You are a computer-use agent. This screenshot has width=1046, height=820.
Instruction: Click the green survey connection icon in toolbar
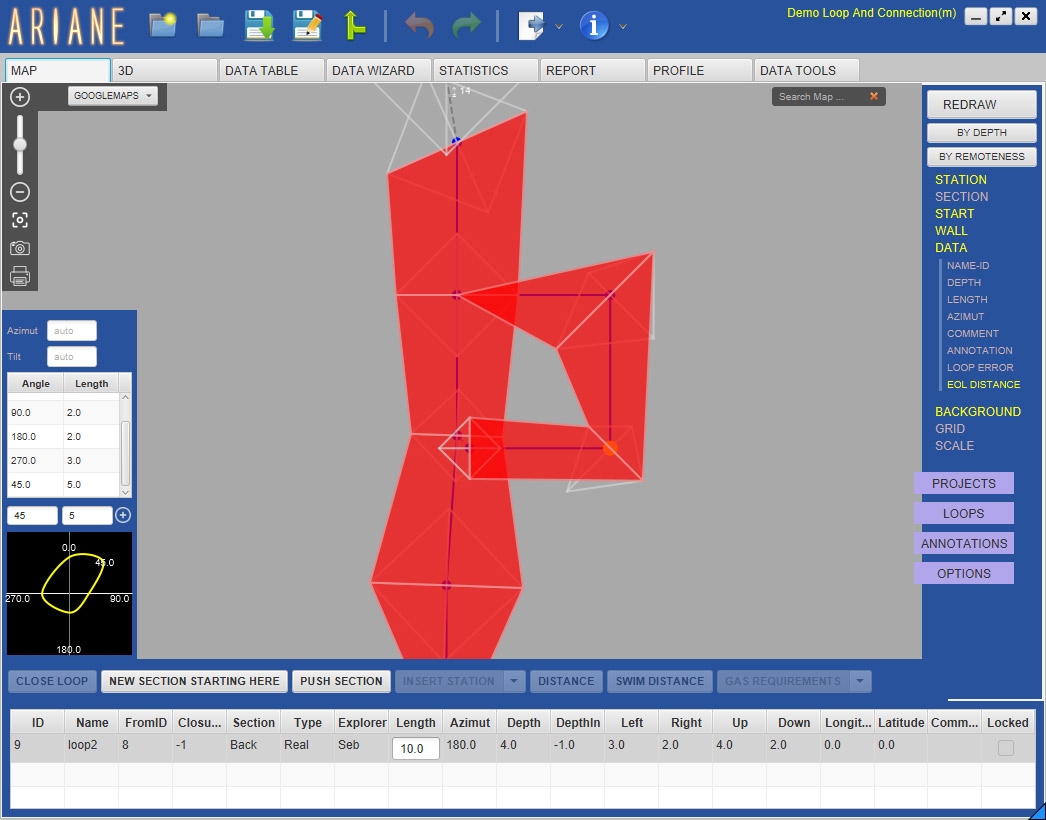tap(355, 25)
